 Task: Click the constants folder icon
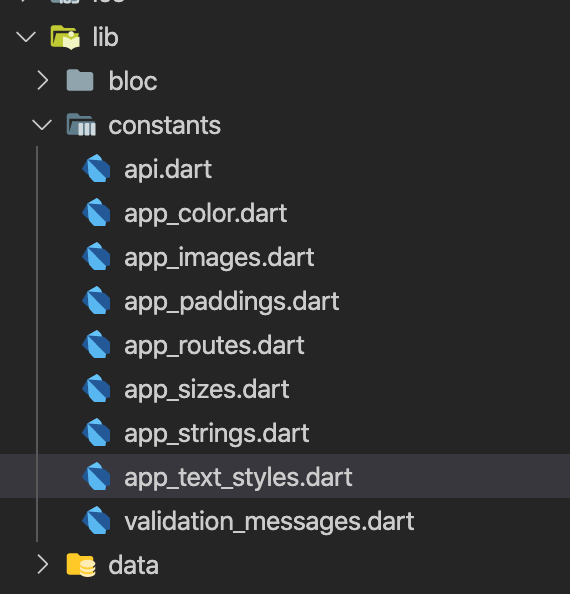[x=81, y=125]
